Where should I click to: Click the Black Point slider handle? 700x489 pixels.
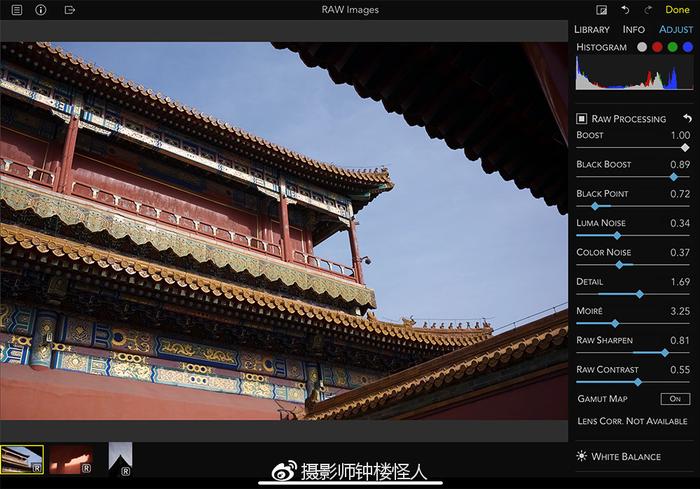(x=595, y=206)
